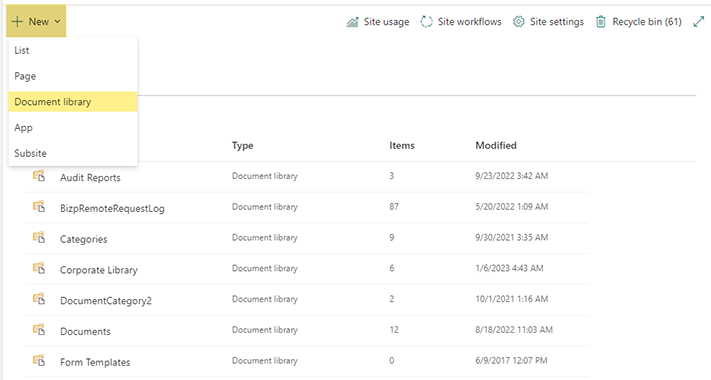This screenshot has height=380, width=711.
Task: Click the Audit Reports library icon
Action: pos(39,175)
